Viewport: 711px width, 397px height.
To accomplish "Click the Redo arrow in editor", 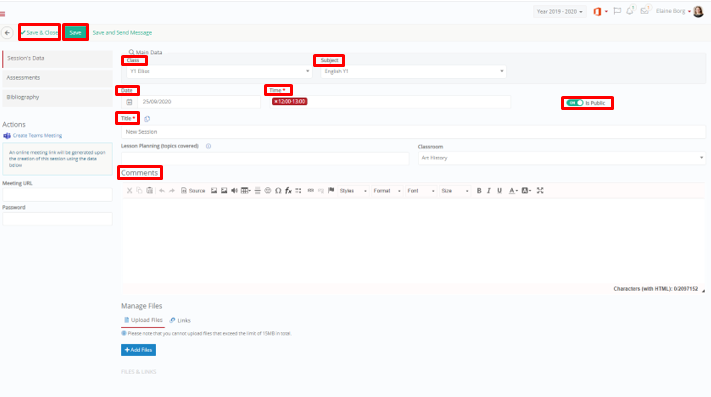I will [172, 191].
